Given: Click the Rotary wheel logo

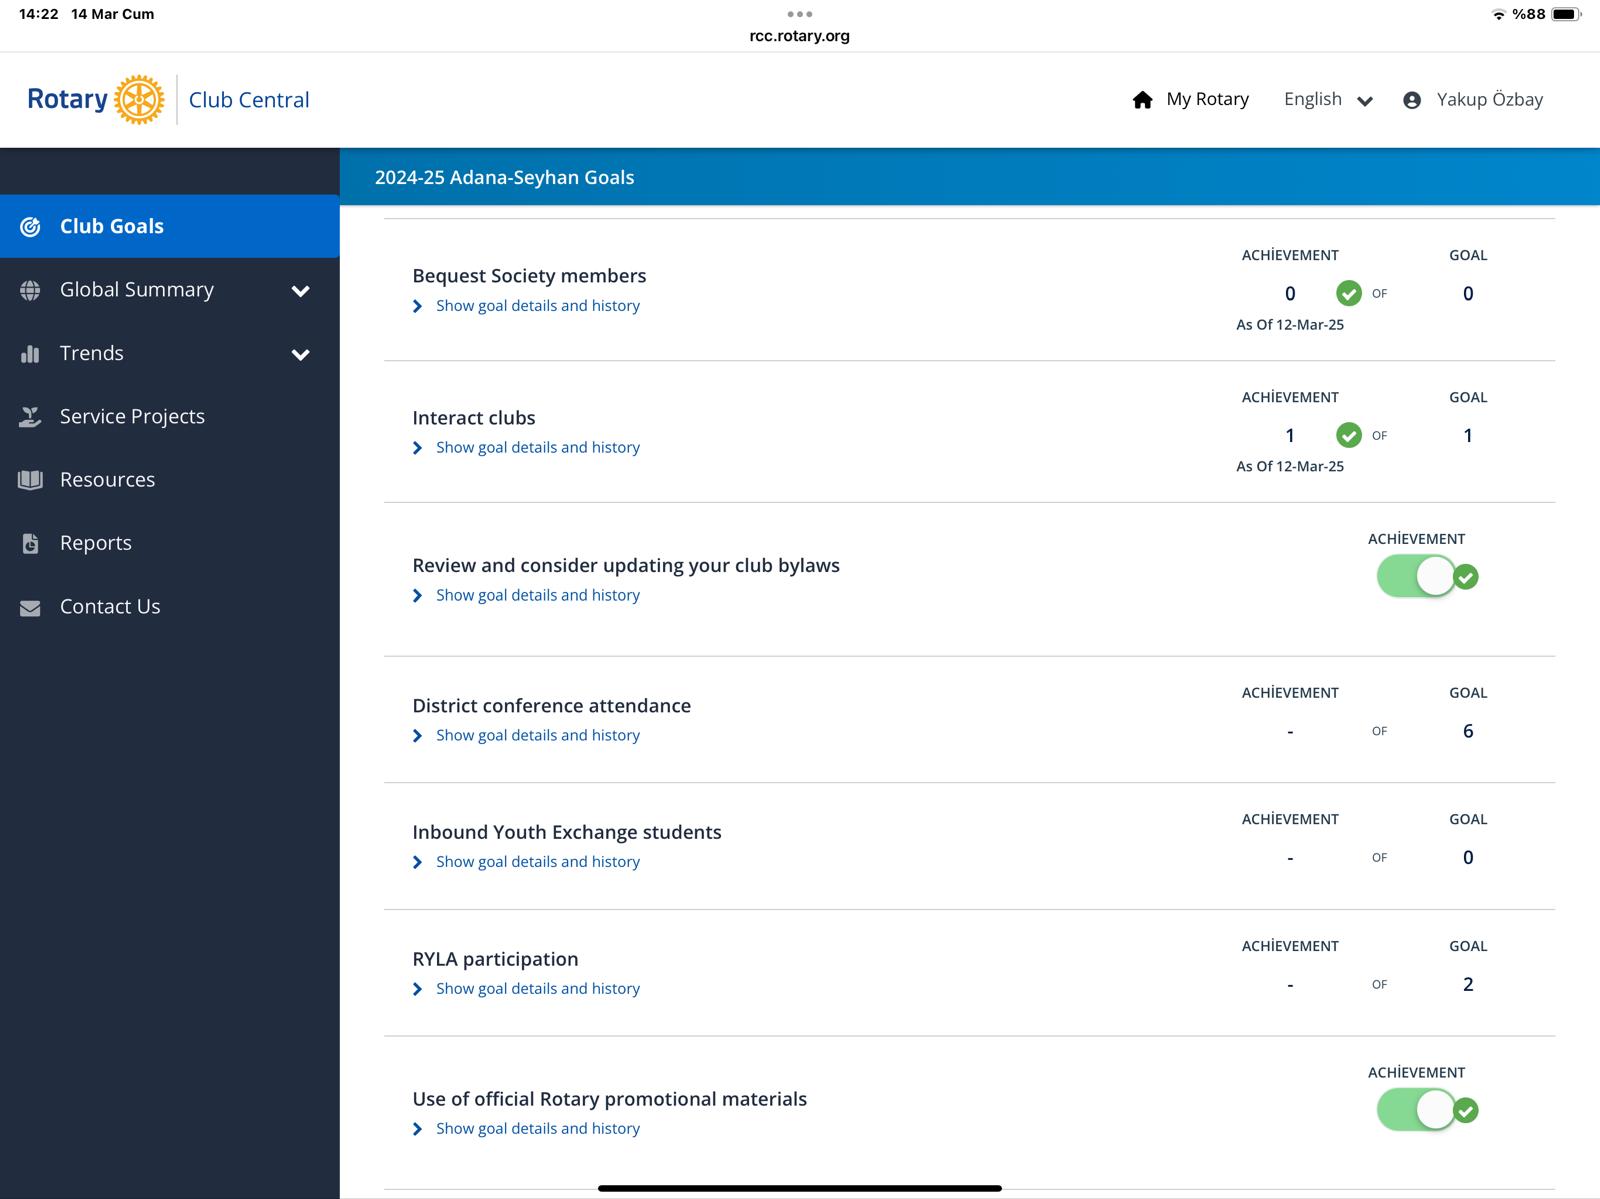Looking at the screenshot, I should point(139,99).
